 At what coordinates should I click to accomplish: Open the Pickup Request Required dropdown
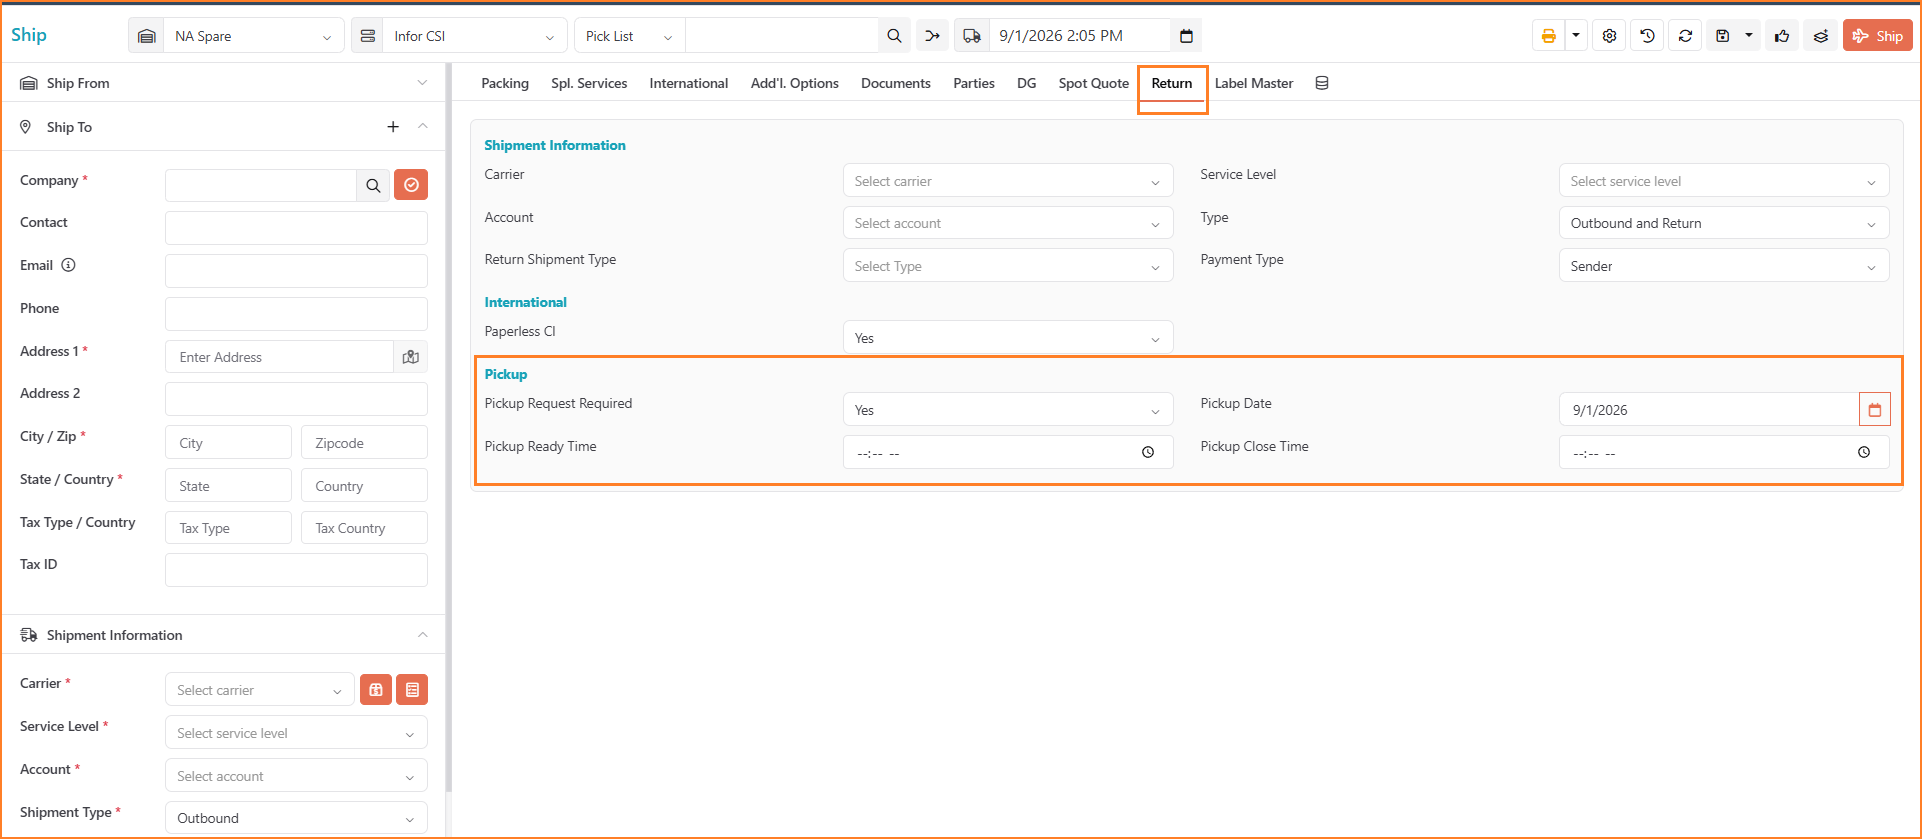point(1008,410)
